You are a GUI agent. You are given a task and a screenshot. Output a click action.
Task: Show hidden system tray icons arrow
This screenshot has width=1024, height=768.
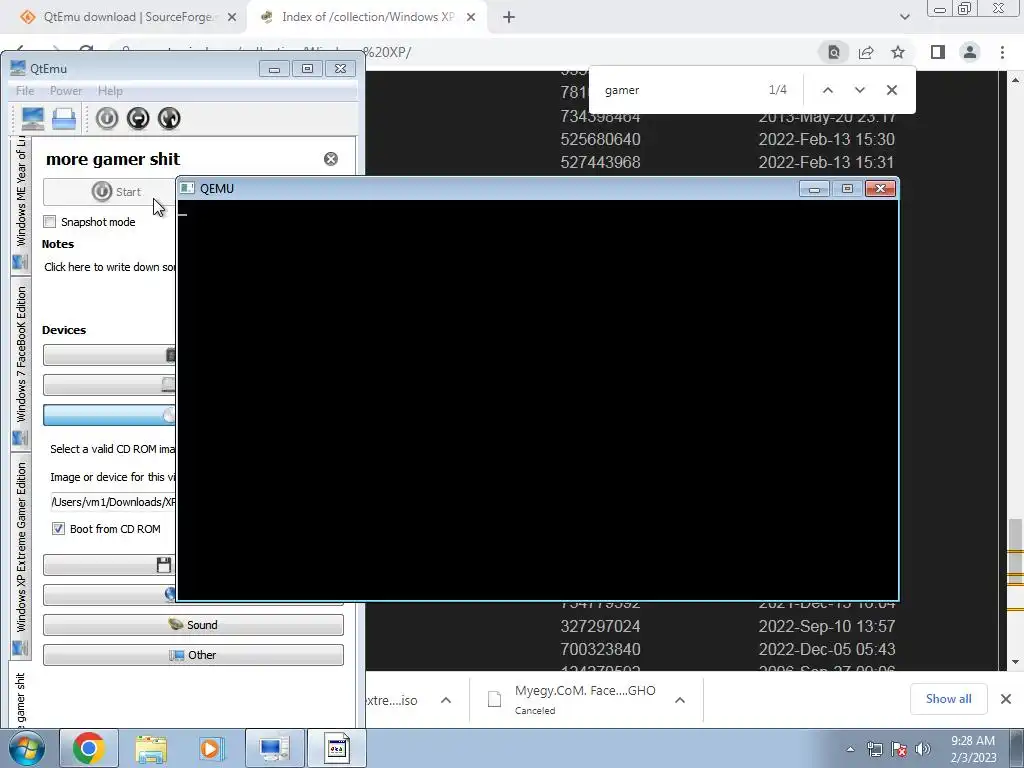850,749
